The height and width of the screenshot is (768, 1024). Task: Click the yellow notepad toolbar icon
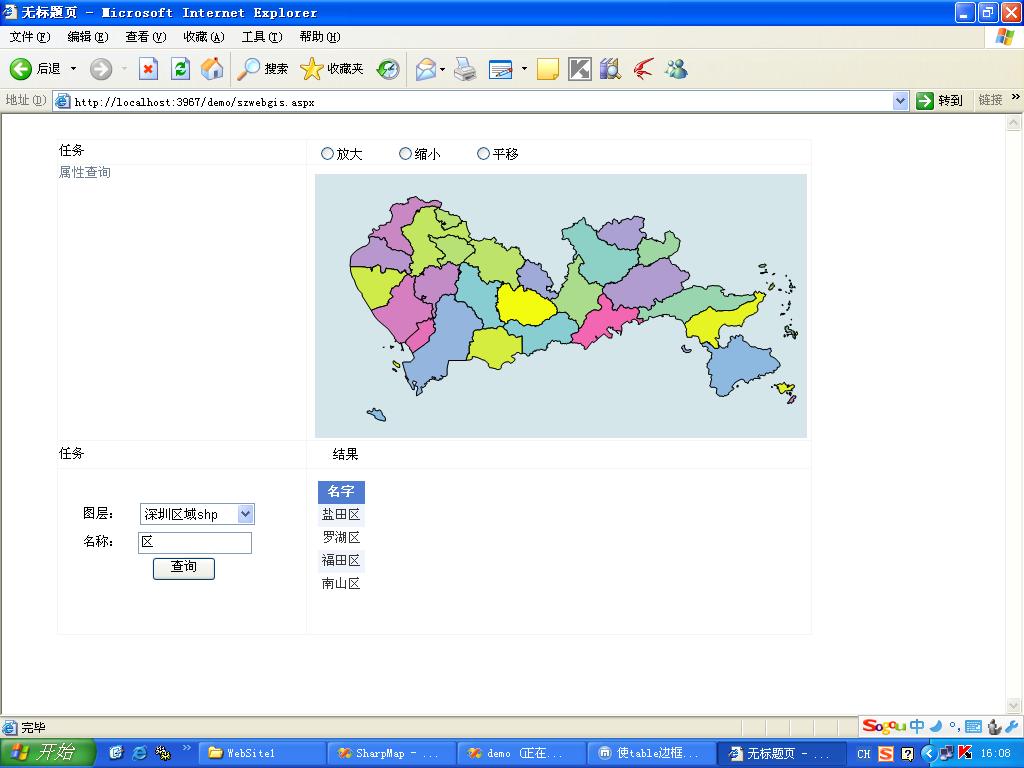click(547, 68)
